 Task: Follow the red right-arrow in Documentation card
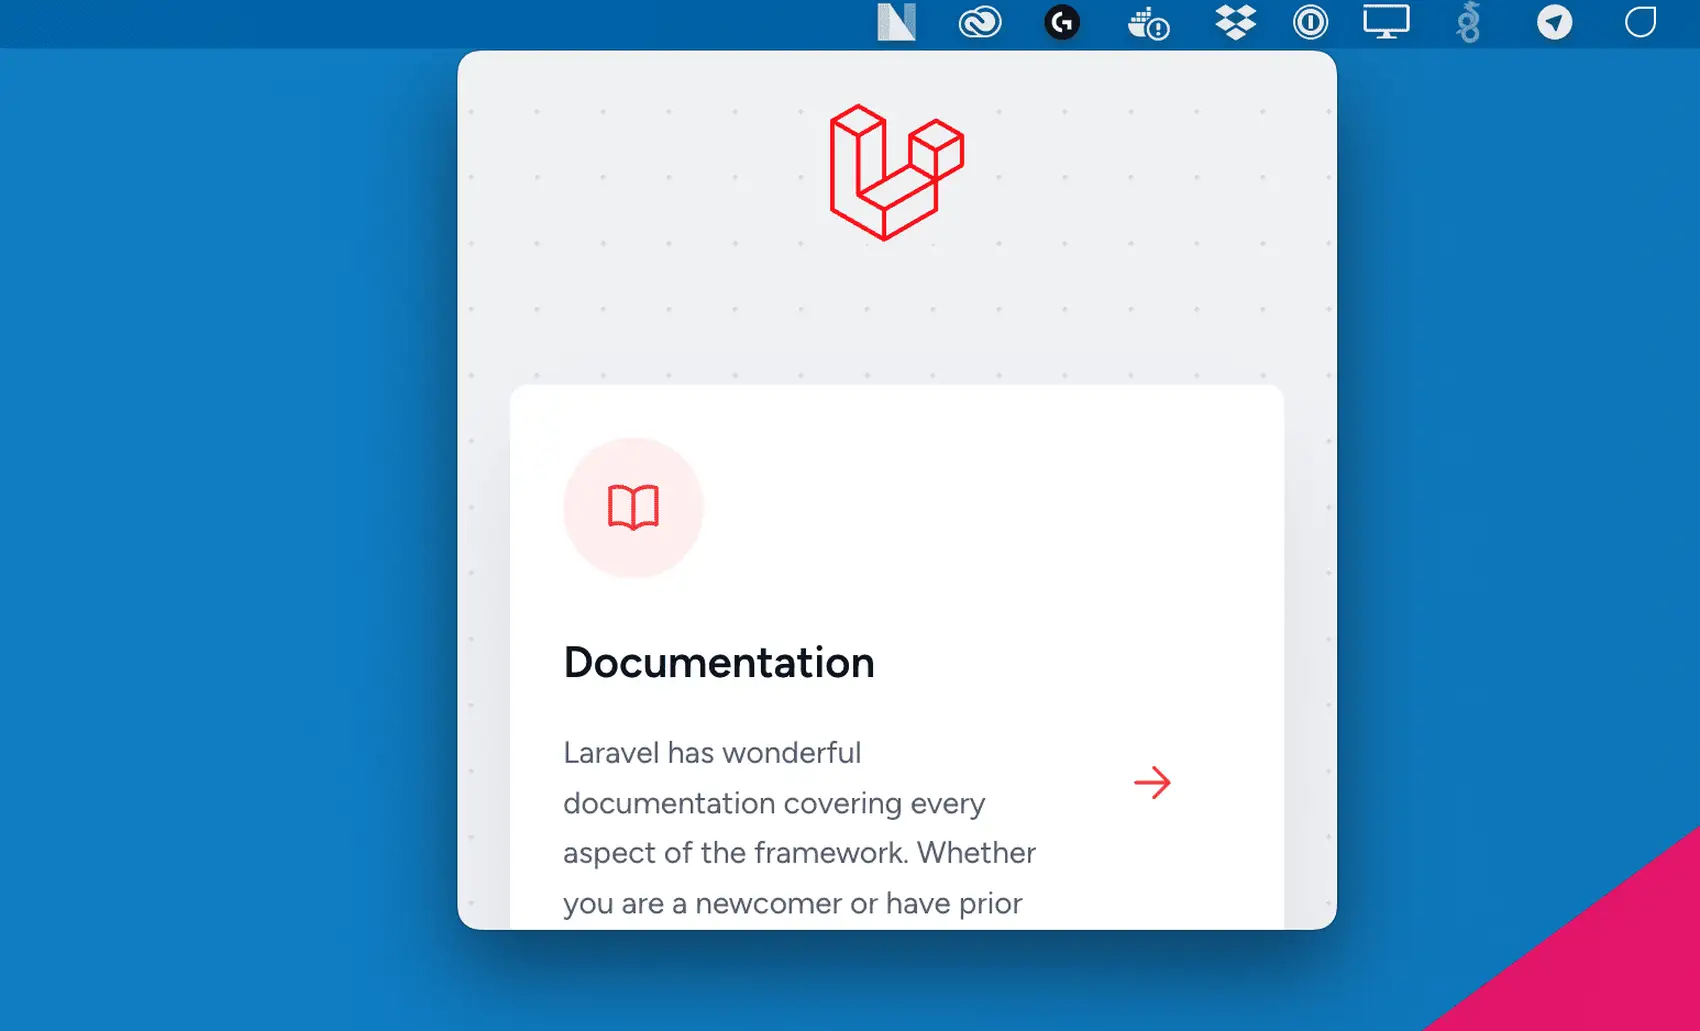(1152, 782)
